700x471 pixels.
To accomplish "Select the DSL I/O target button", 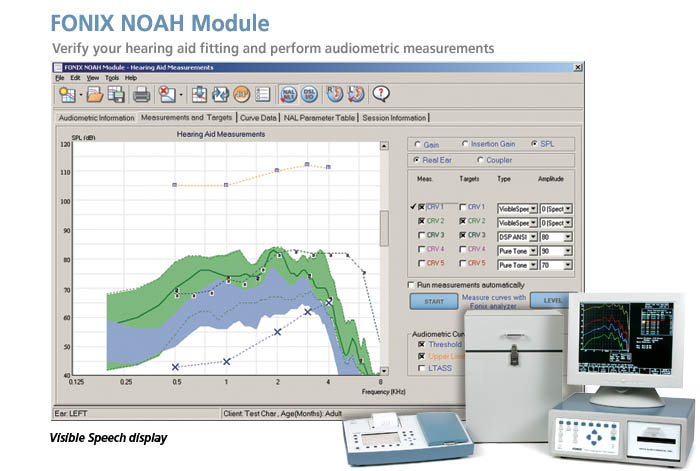I will point(309,95).
